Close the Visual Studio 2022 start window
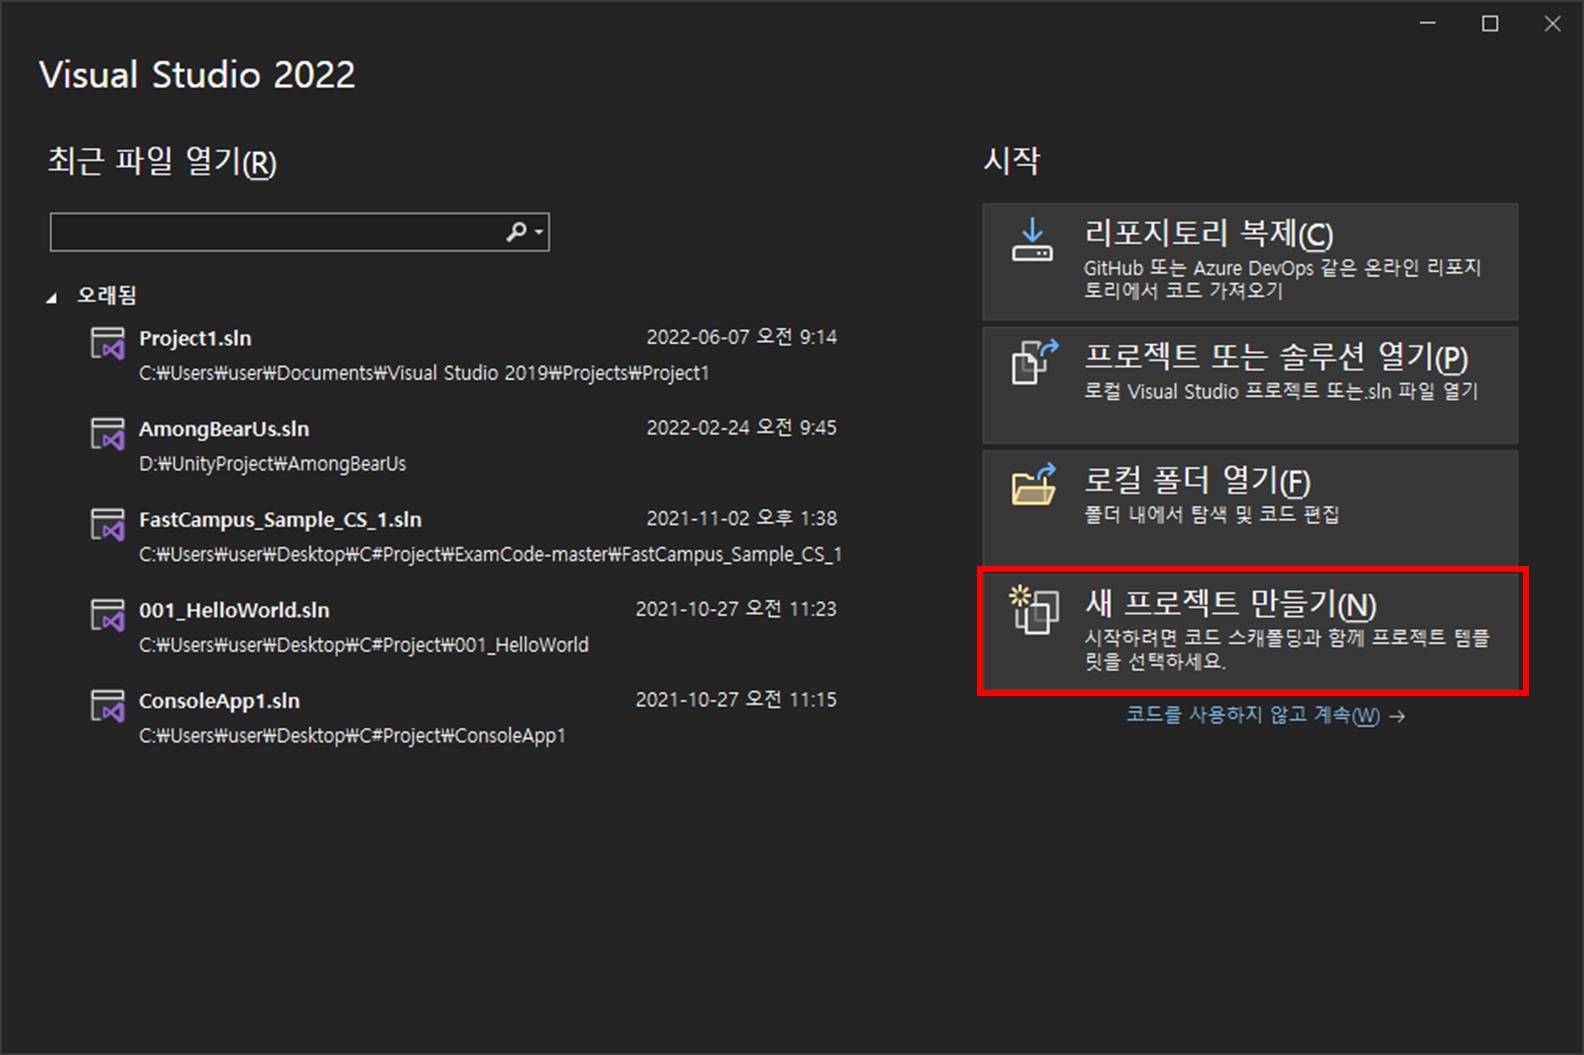The width and height of the screenshot is (1584, 1055). tap(1552, 23)
